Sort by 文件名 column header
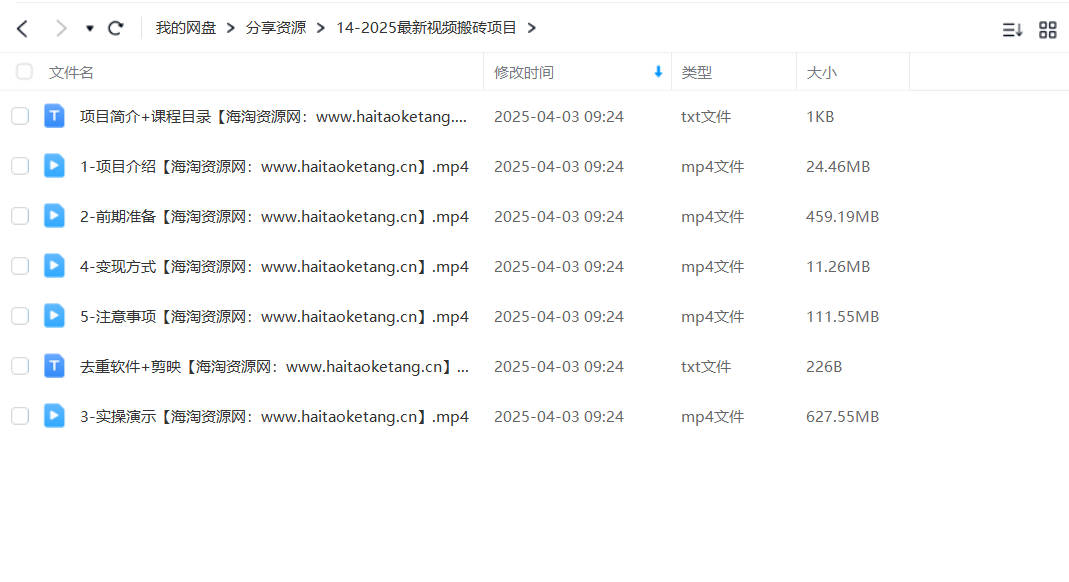The width and height of the screenshot is (1069, 582). pos(71,73)
